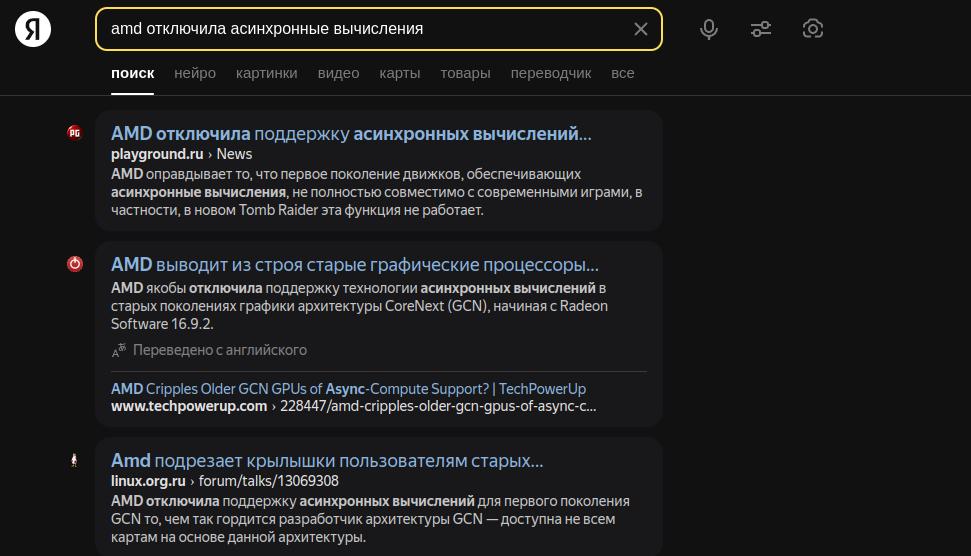Click playground.ru favicon beside first result
Image resolution: width=971 pixels, height=556 pixels.
point(75,133)
